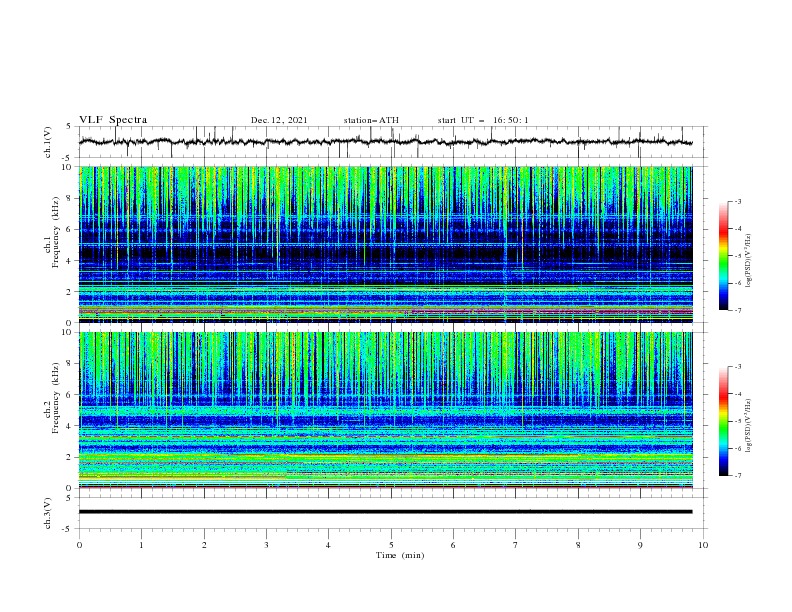Click the ch.1 log(PSD) colorbar label
792x612 pixels.
(748, 261)
